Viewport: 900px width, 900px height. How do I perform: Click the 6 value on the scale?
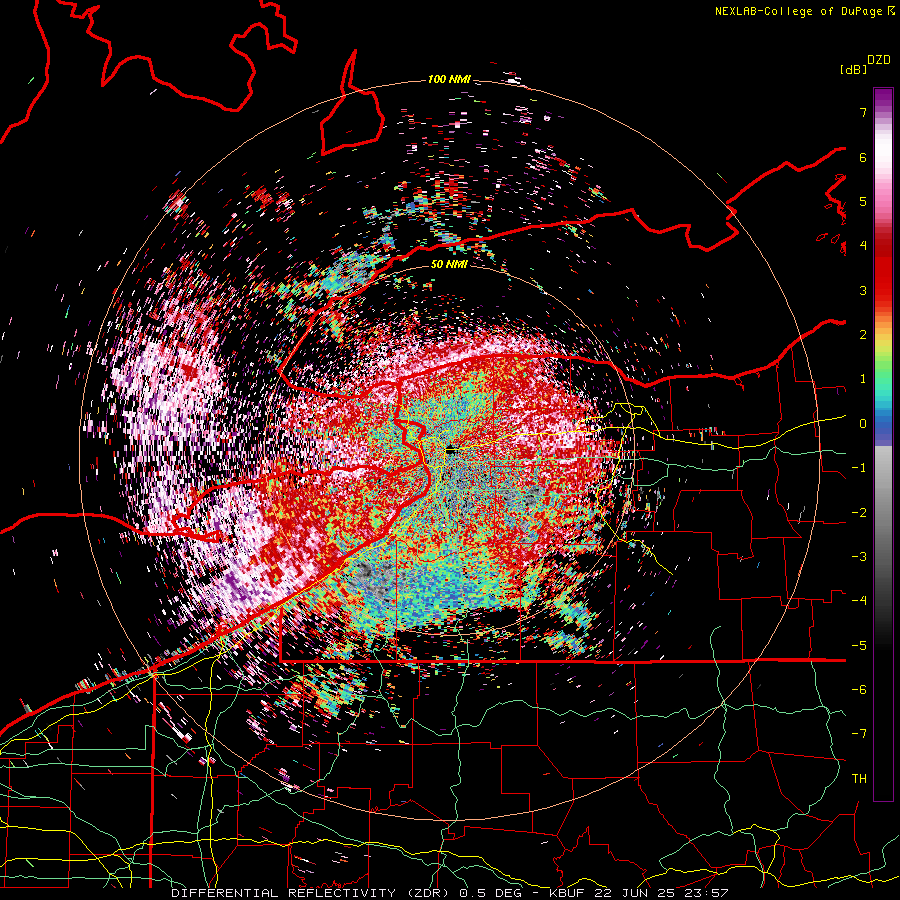click(863, 157)
